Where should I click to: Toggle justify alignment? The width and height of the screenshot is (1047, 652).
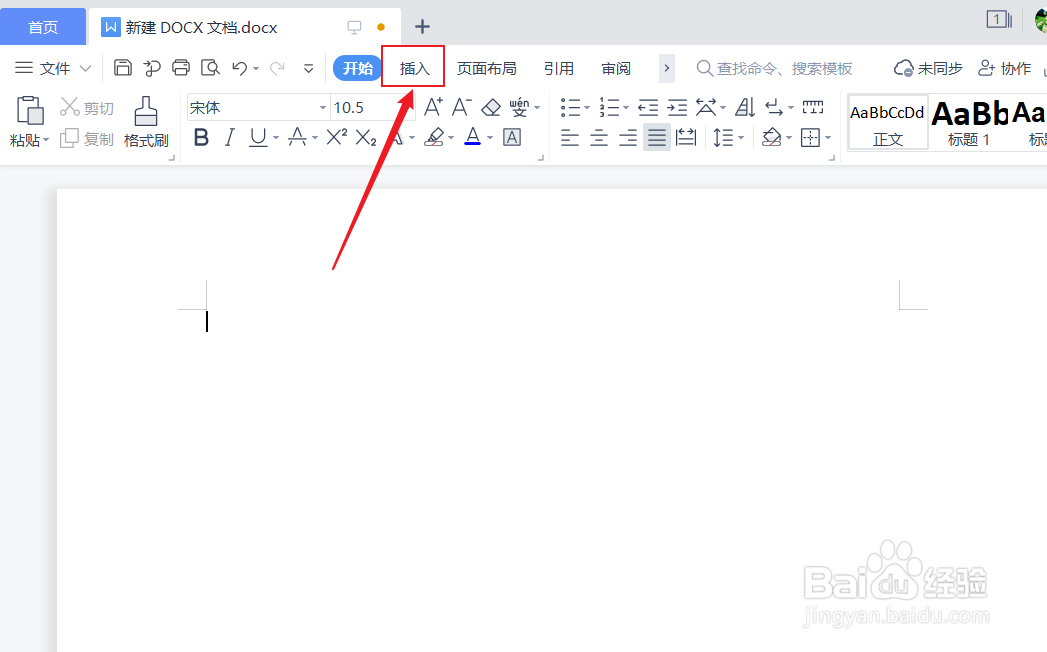(657, 138)
